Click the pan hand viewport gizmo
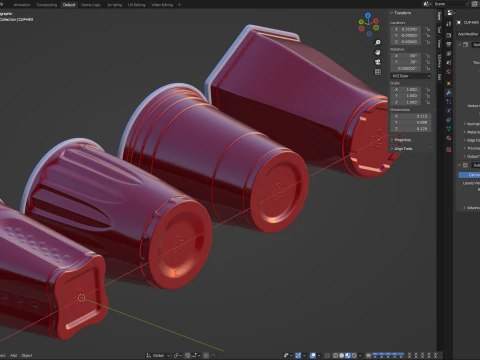This screenshot has height=360, width=480. click(x=378, y=52)
